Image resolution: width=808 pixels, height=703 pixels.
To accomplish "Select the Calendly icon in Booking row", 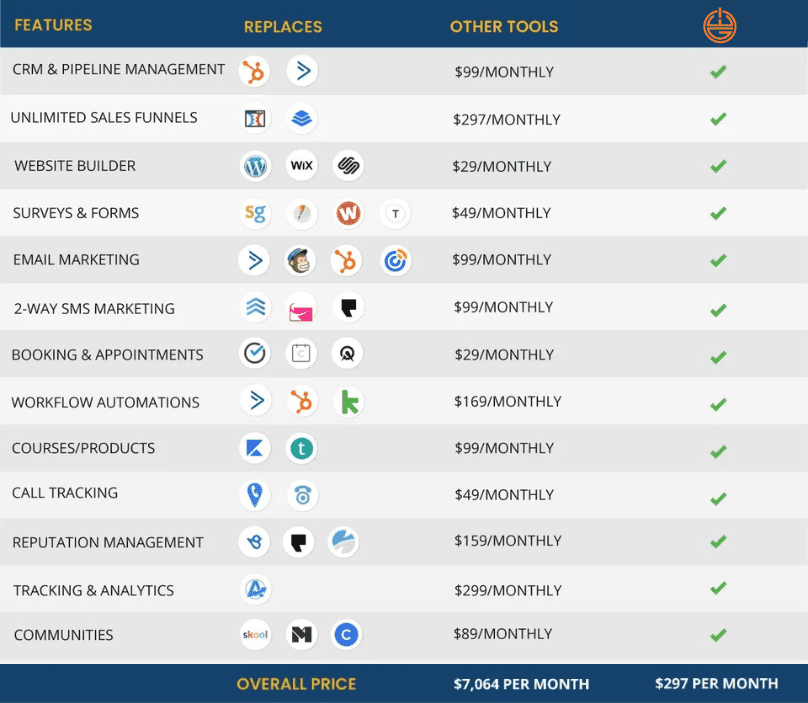I will pos(301,354).
